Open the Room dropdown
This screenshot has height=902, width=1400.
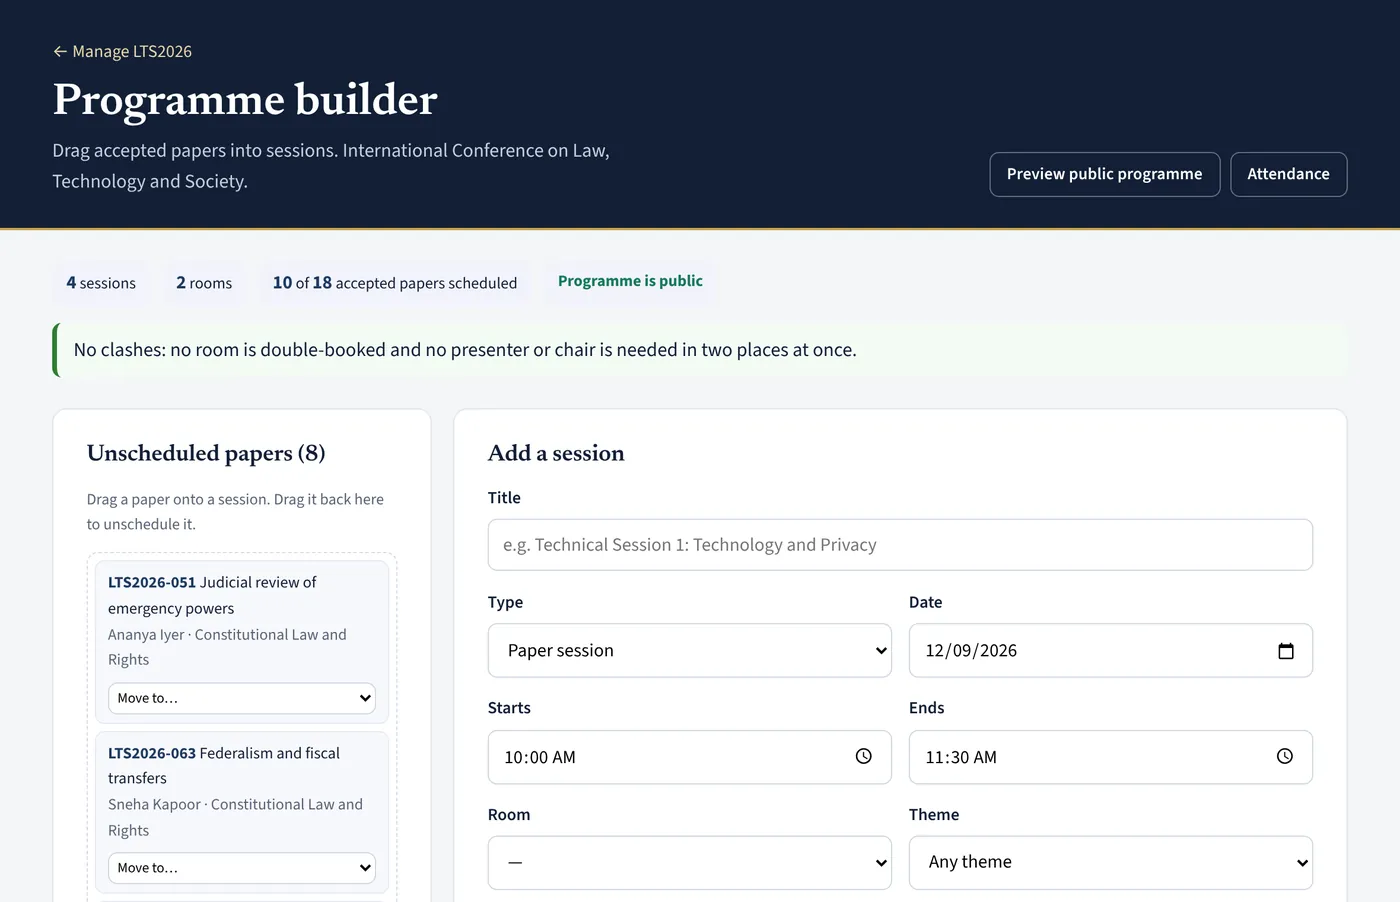coord(690,863)
